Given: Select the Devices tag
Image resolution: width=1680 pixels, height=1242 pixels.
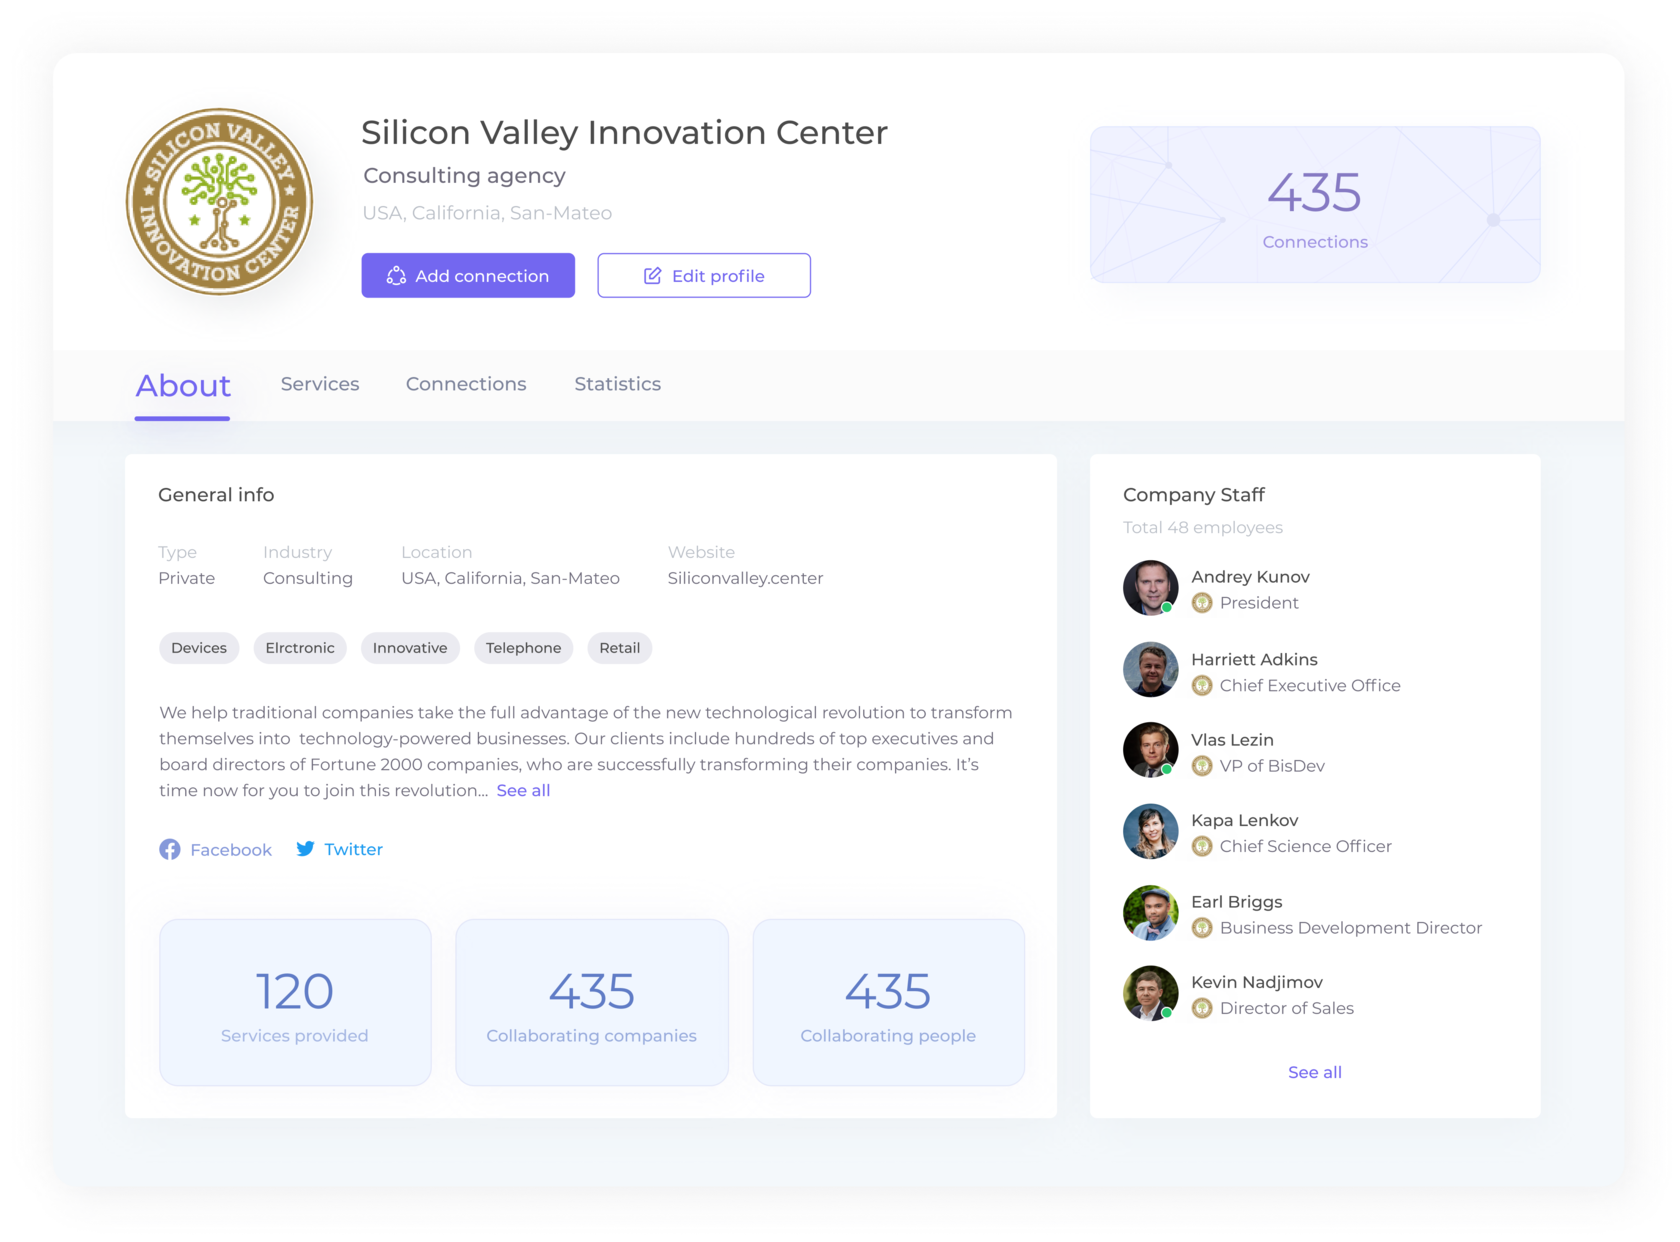Looking at the screenshot, I should (x=198, y=648).
